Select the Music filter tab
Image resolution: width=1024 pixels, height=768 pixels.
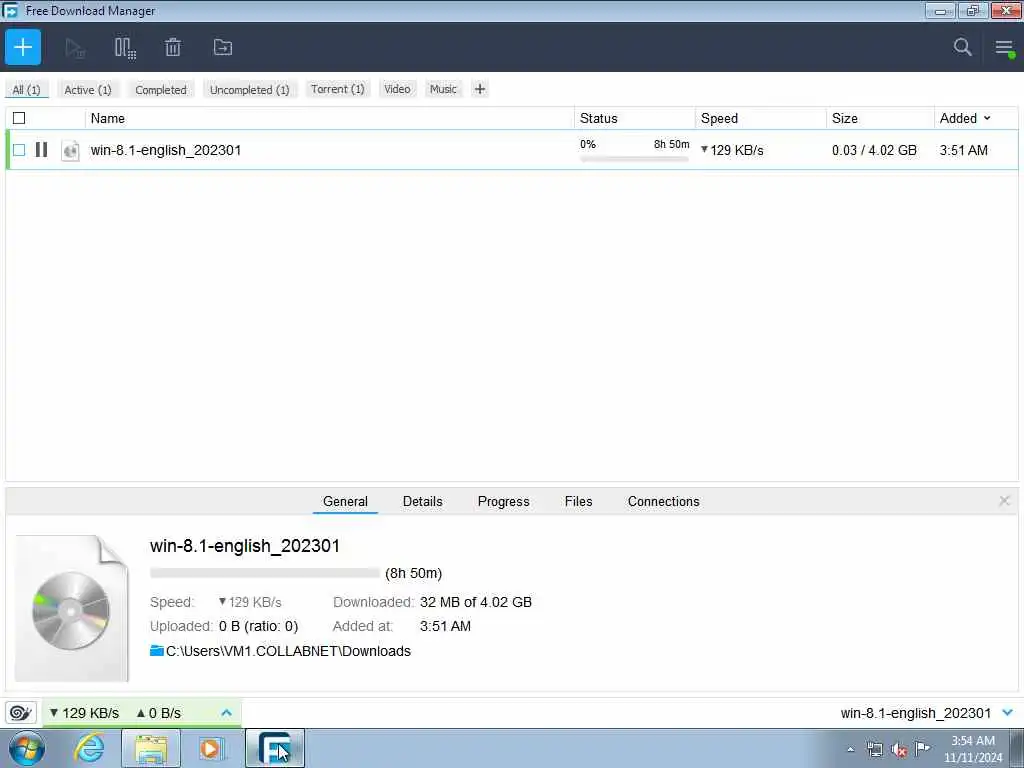(x=443, y=89)
